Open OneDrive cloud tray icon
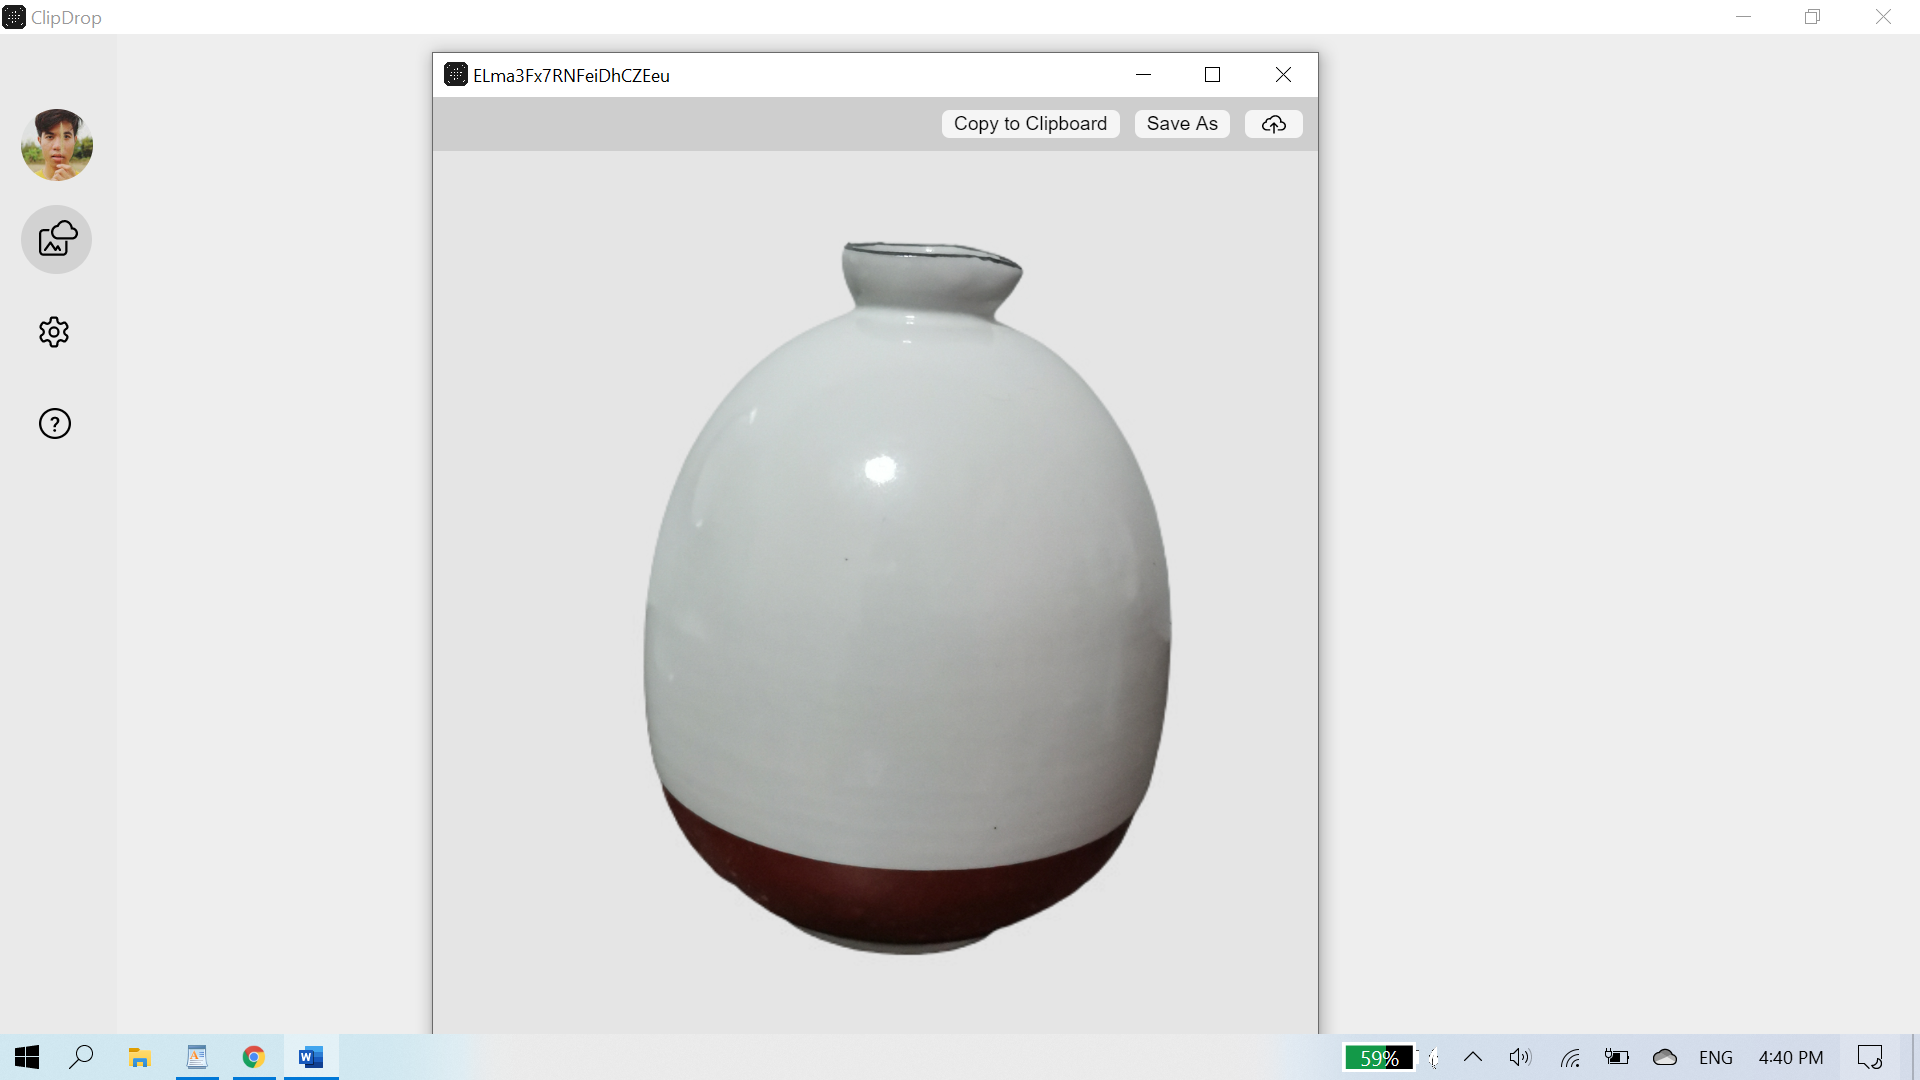1920x1080 pixels. point(1665,1057)
